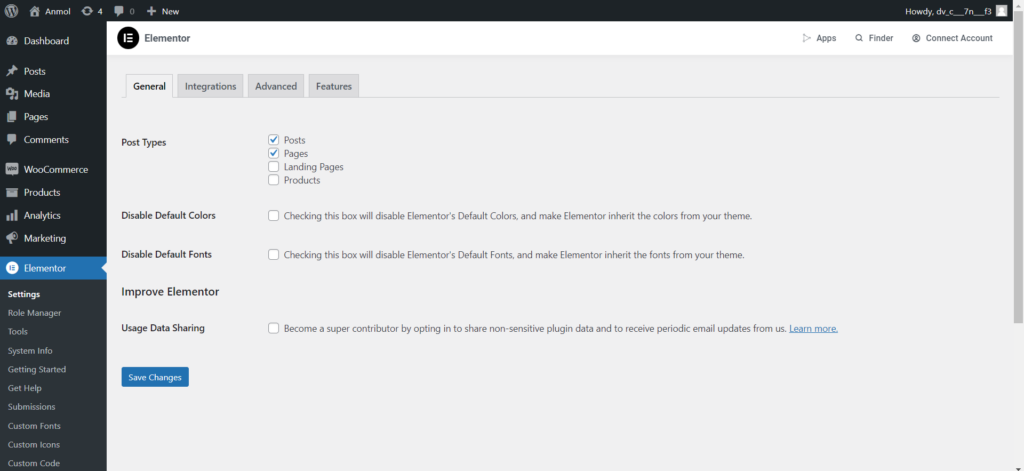Click the Posts pushpin icon
Image resolution: width=1024 pixels, height=471 pixels.
[x=12, y=71]
